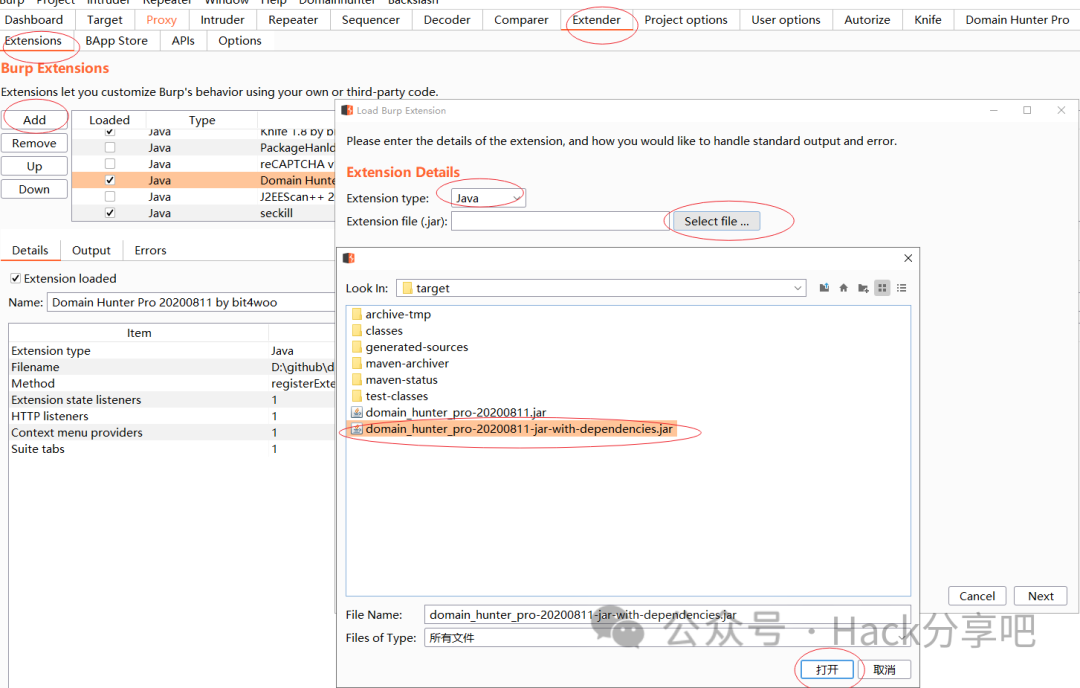Open the BApp Store sub-tab

pos(116,41)
